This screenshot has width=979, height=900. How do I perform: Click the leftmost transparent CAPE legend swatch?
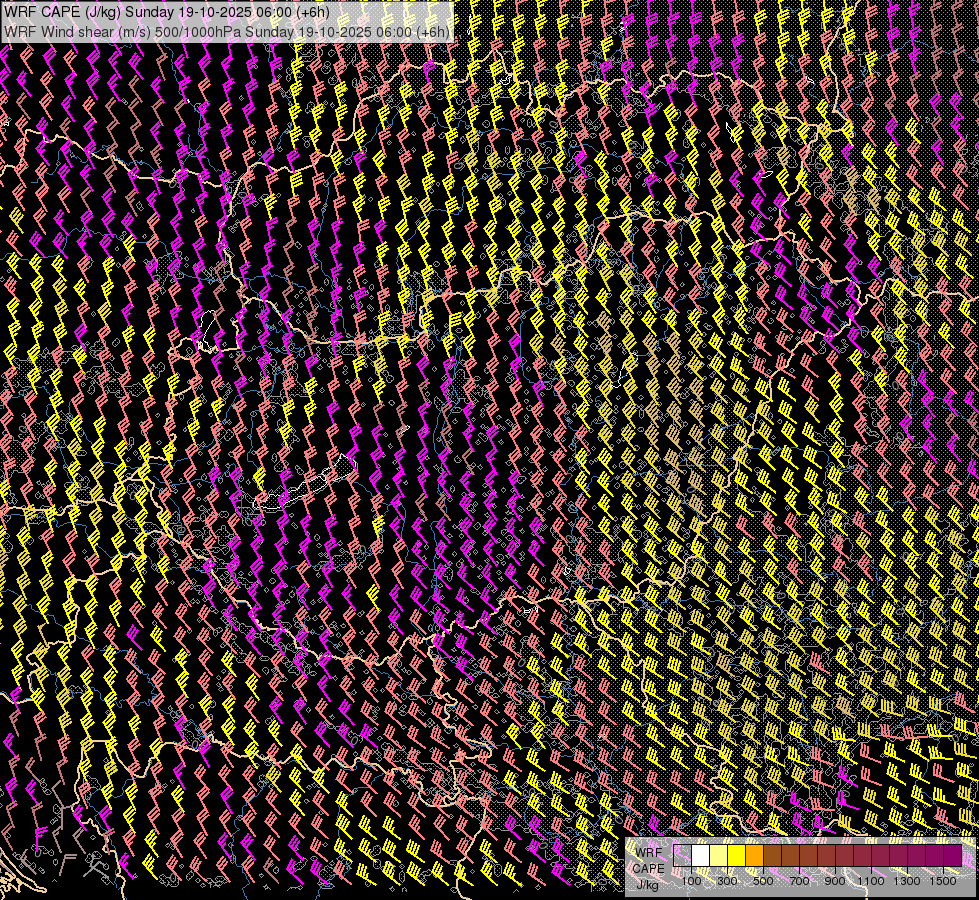click(x=682, y=856)
